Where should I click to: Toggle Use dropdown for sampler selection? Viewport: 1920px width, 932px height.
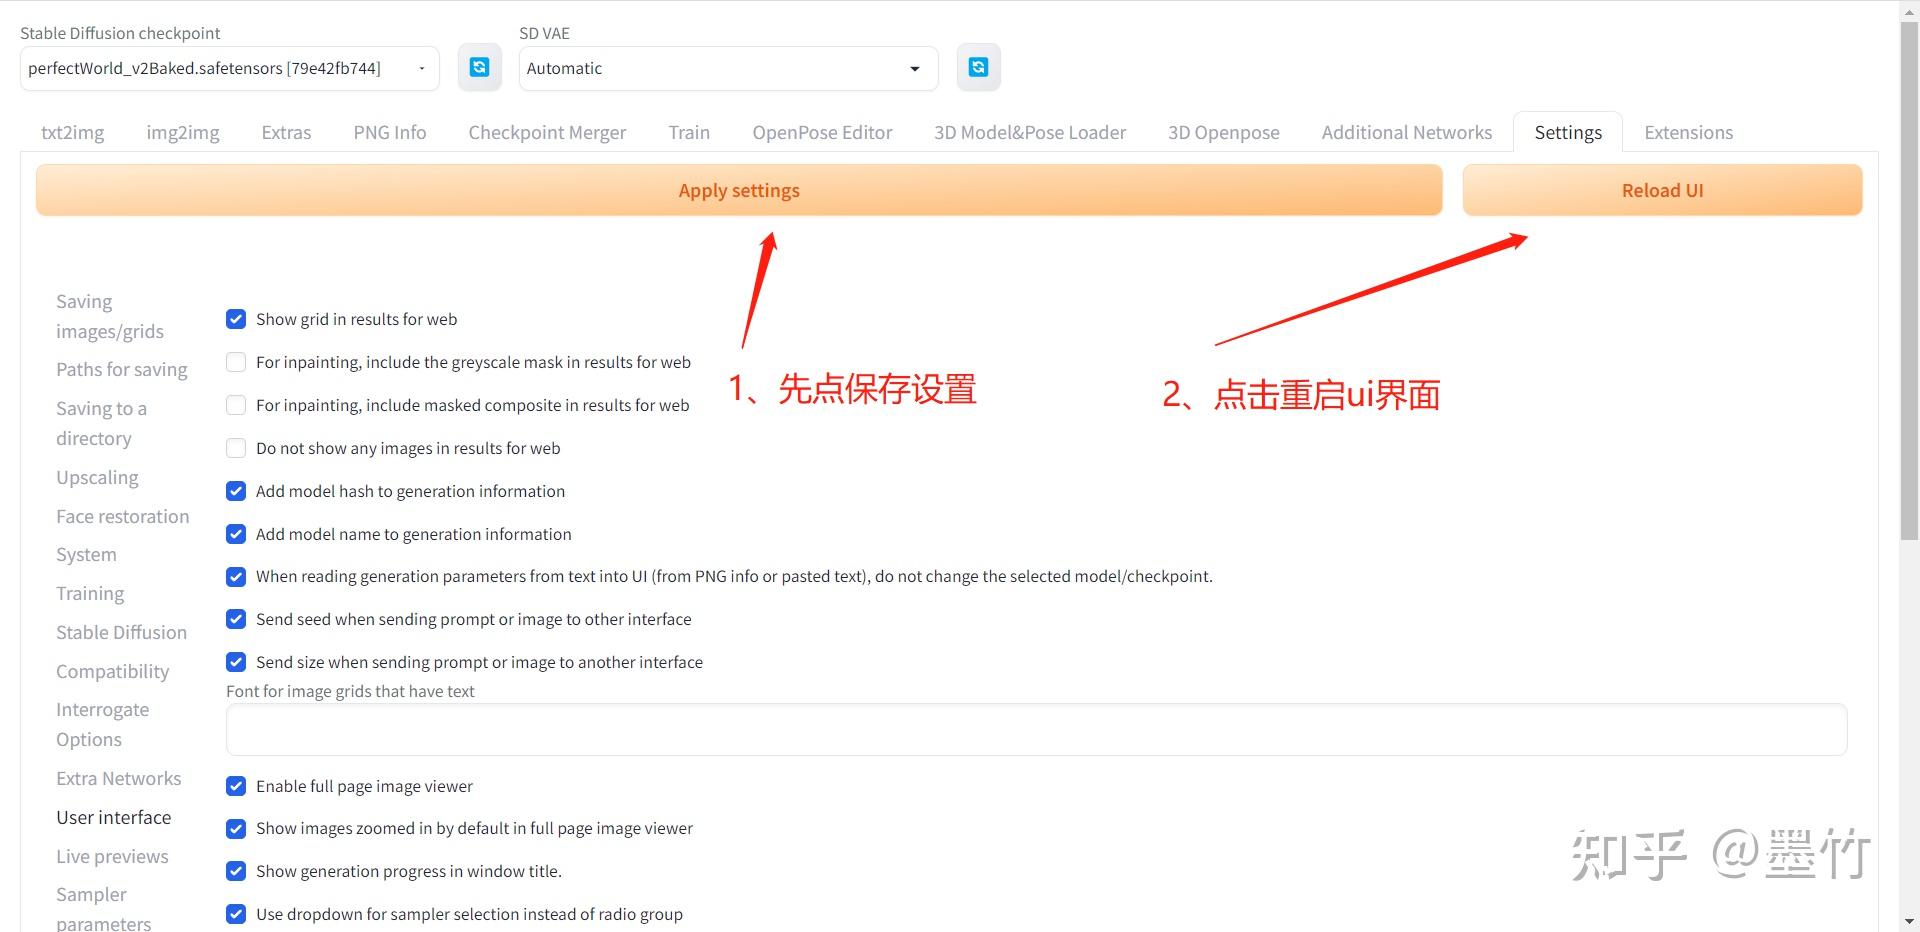click(x=236, y=914)
